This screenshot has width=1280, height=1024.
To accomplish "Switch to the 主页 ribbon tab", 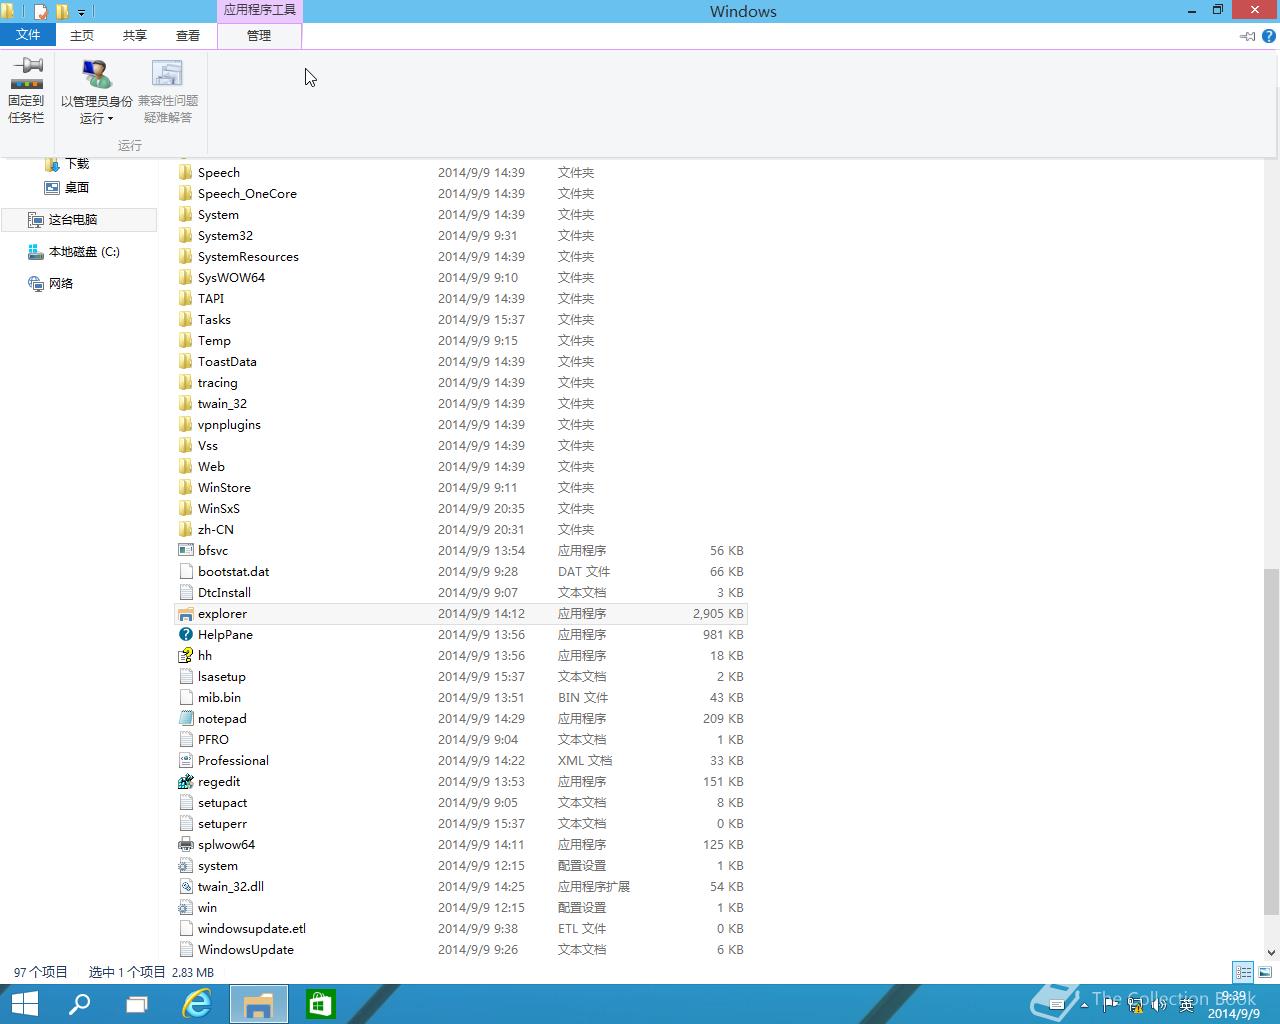I will click(x=82, y=35).
